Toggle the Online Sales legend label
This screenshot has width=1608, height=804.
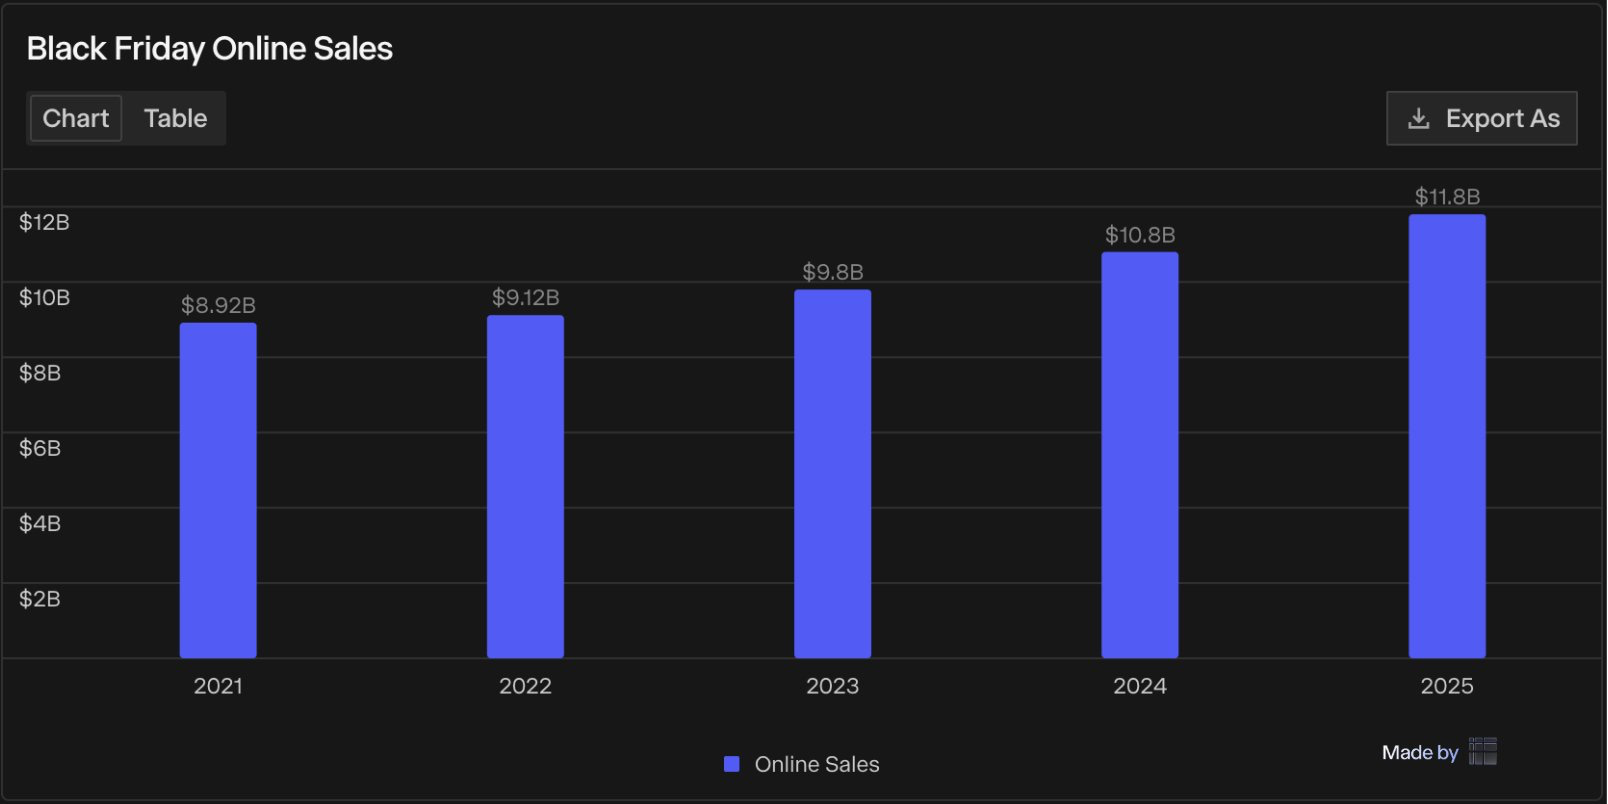[816, 764]
